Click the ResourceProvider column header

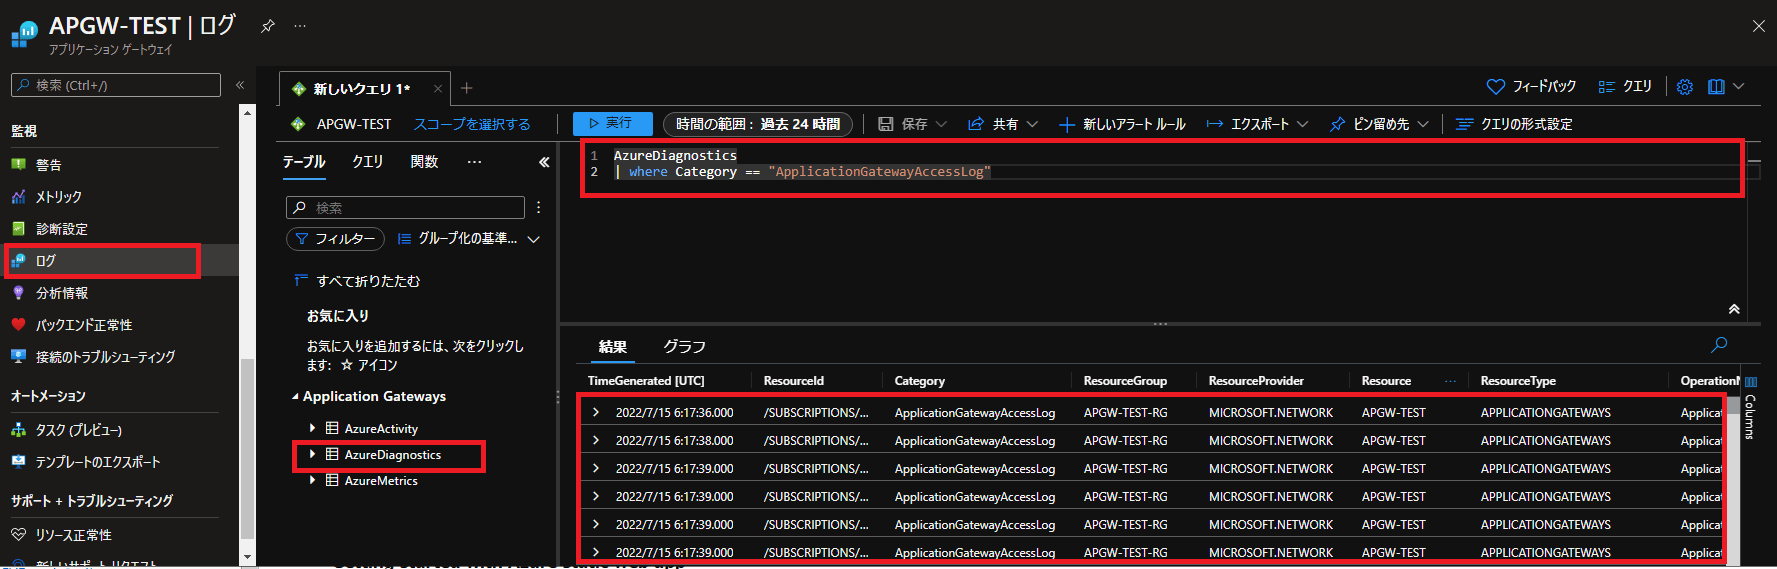(1256, 381)
